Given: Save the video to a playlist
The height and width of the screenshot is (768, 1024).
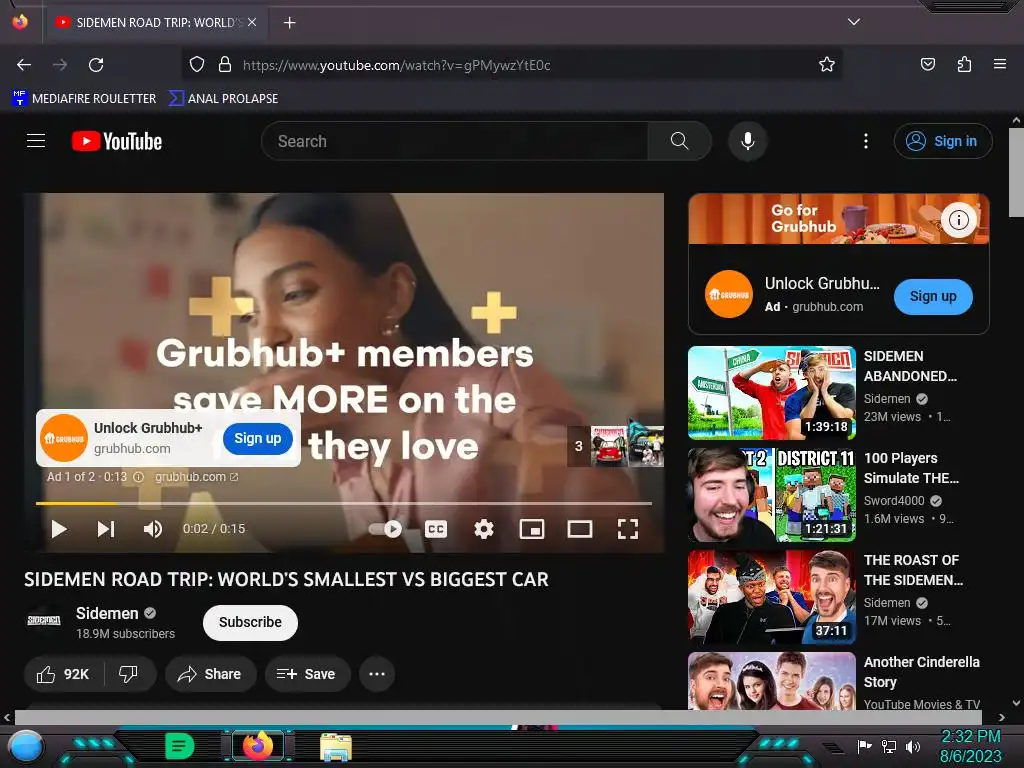Looking at the screenshot, I should click(307, 674).
